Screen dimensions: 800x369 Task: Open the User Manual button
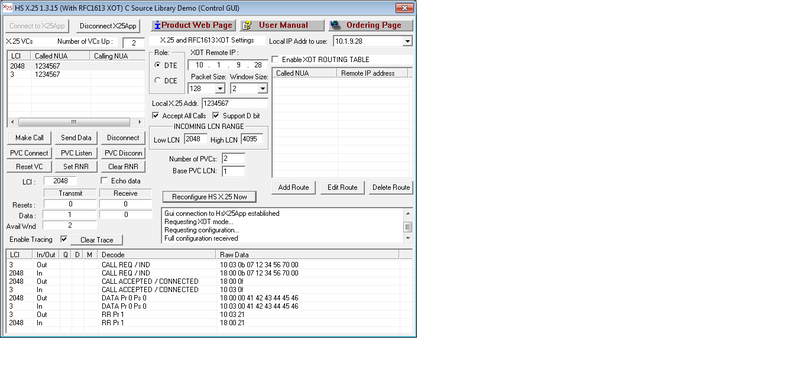pyautogui.click(x=282, y=26)
